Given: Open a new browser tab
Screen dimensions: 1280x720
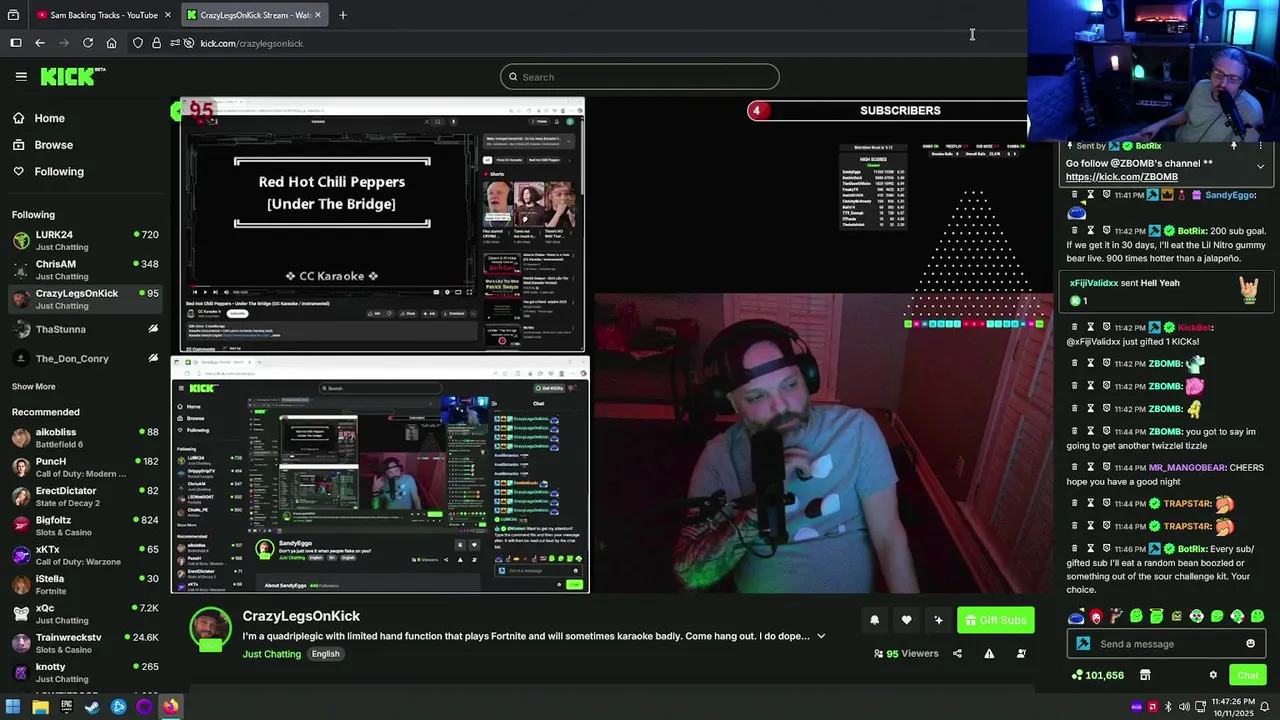Looking at the screenshot, I should [343, 15].
